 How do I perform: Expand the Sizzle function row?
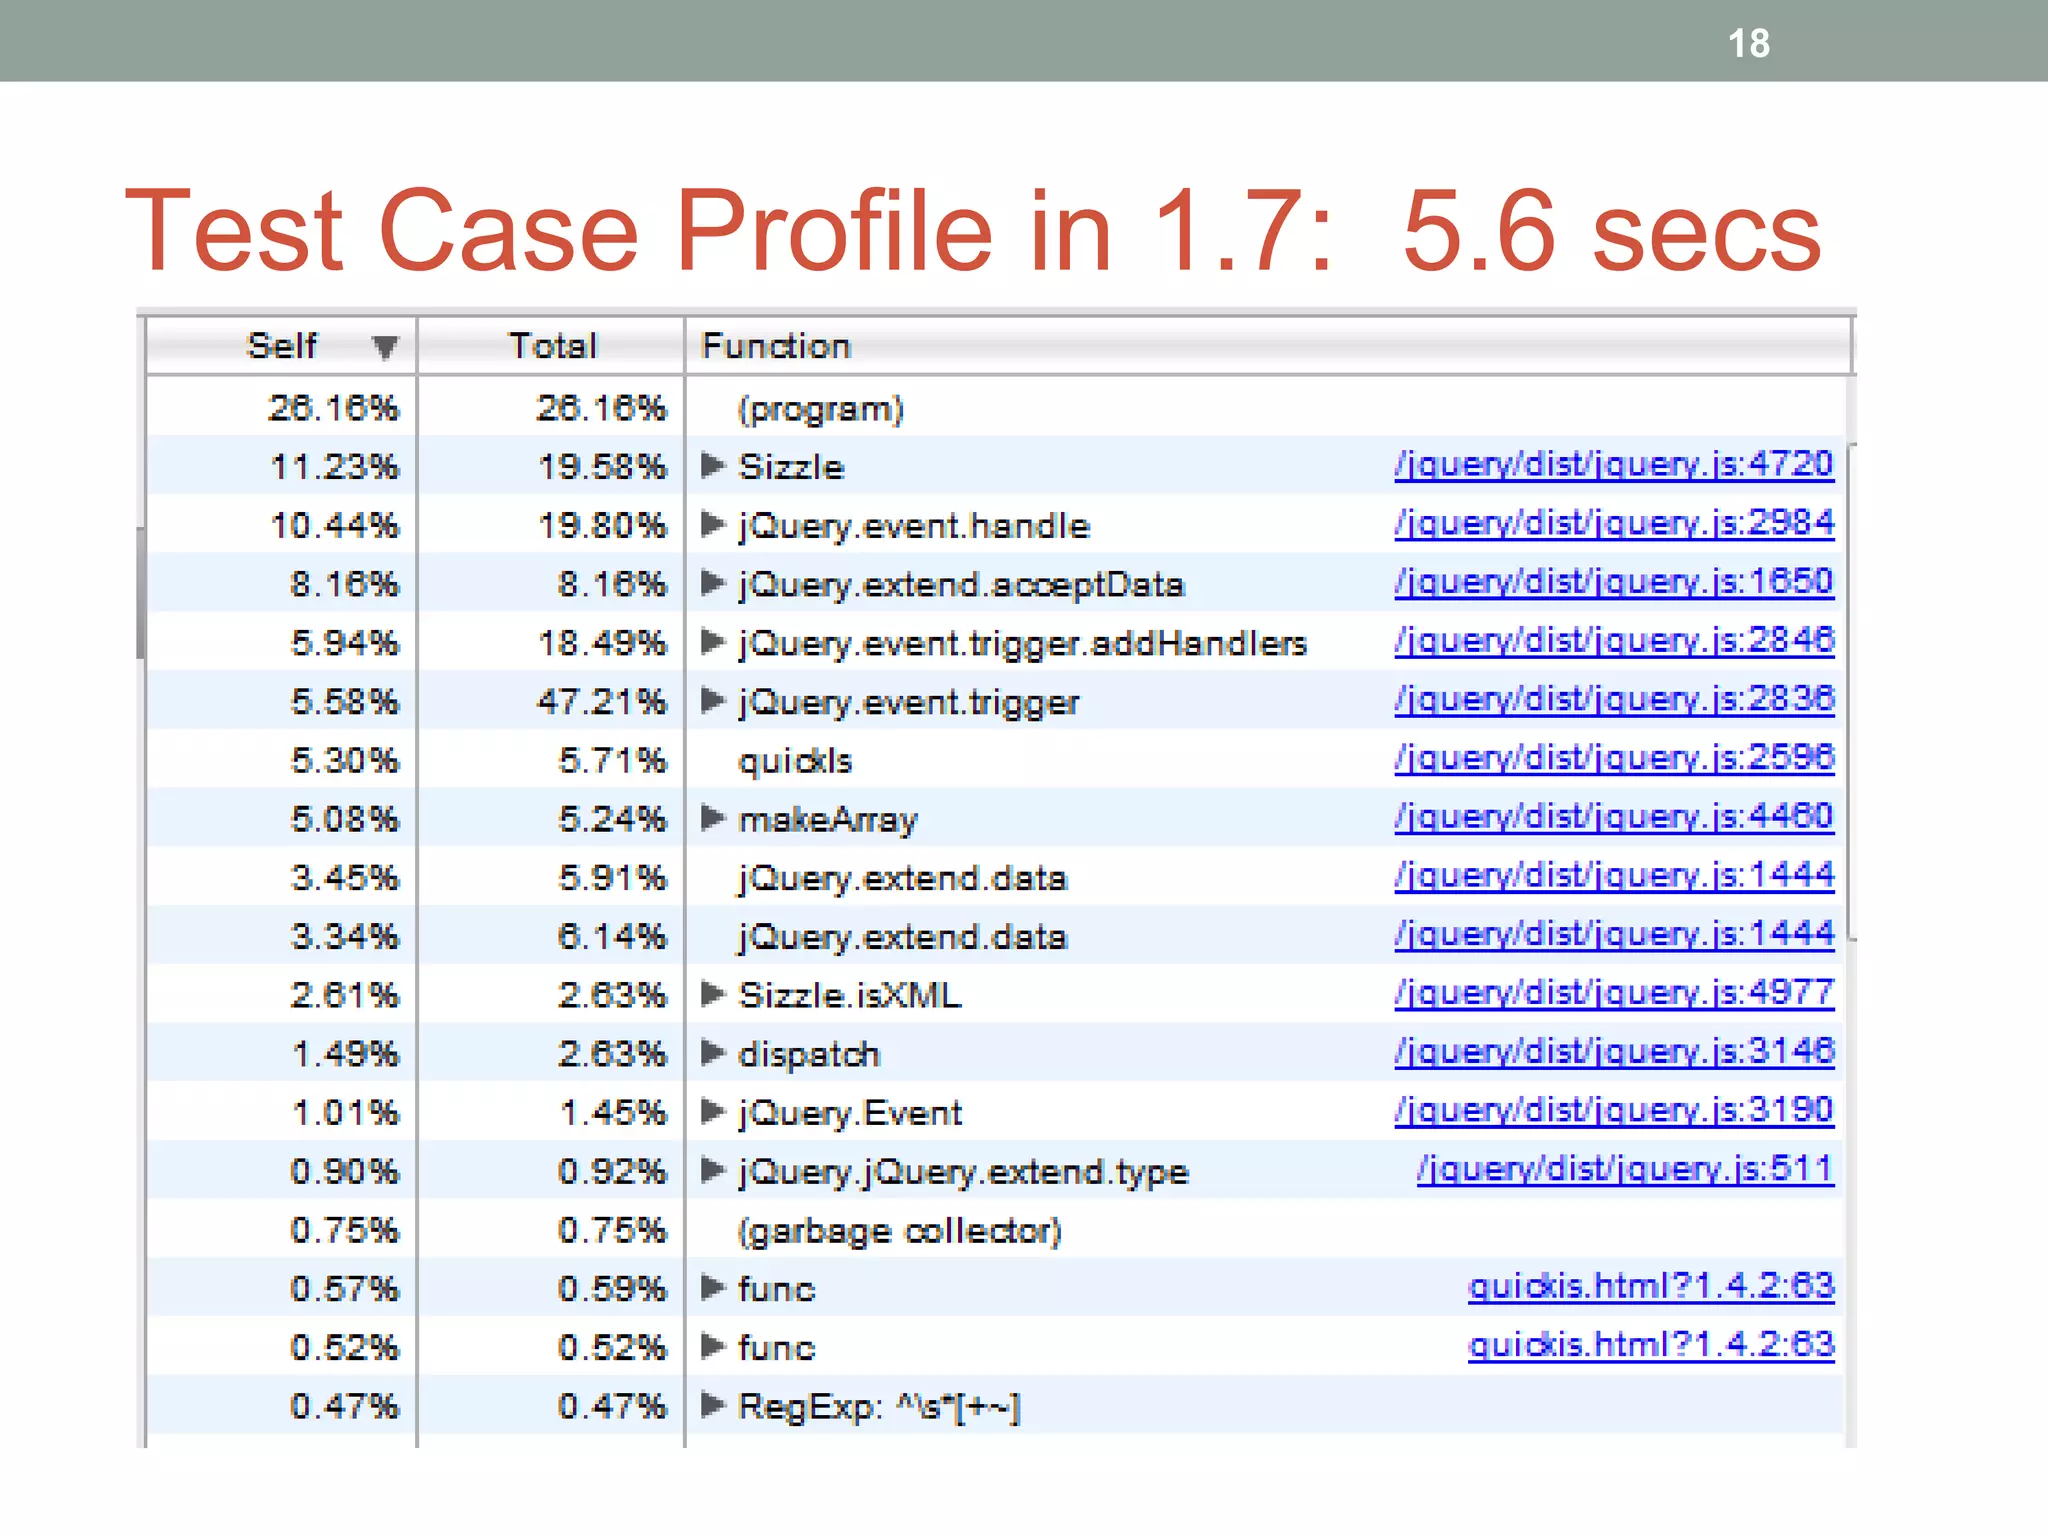pos(712,465)
